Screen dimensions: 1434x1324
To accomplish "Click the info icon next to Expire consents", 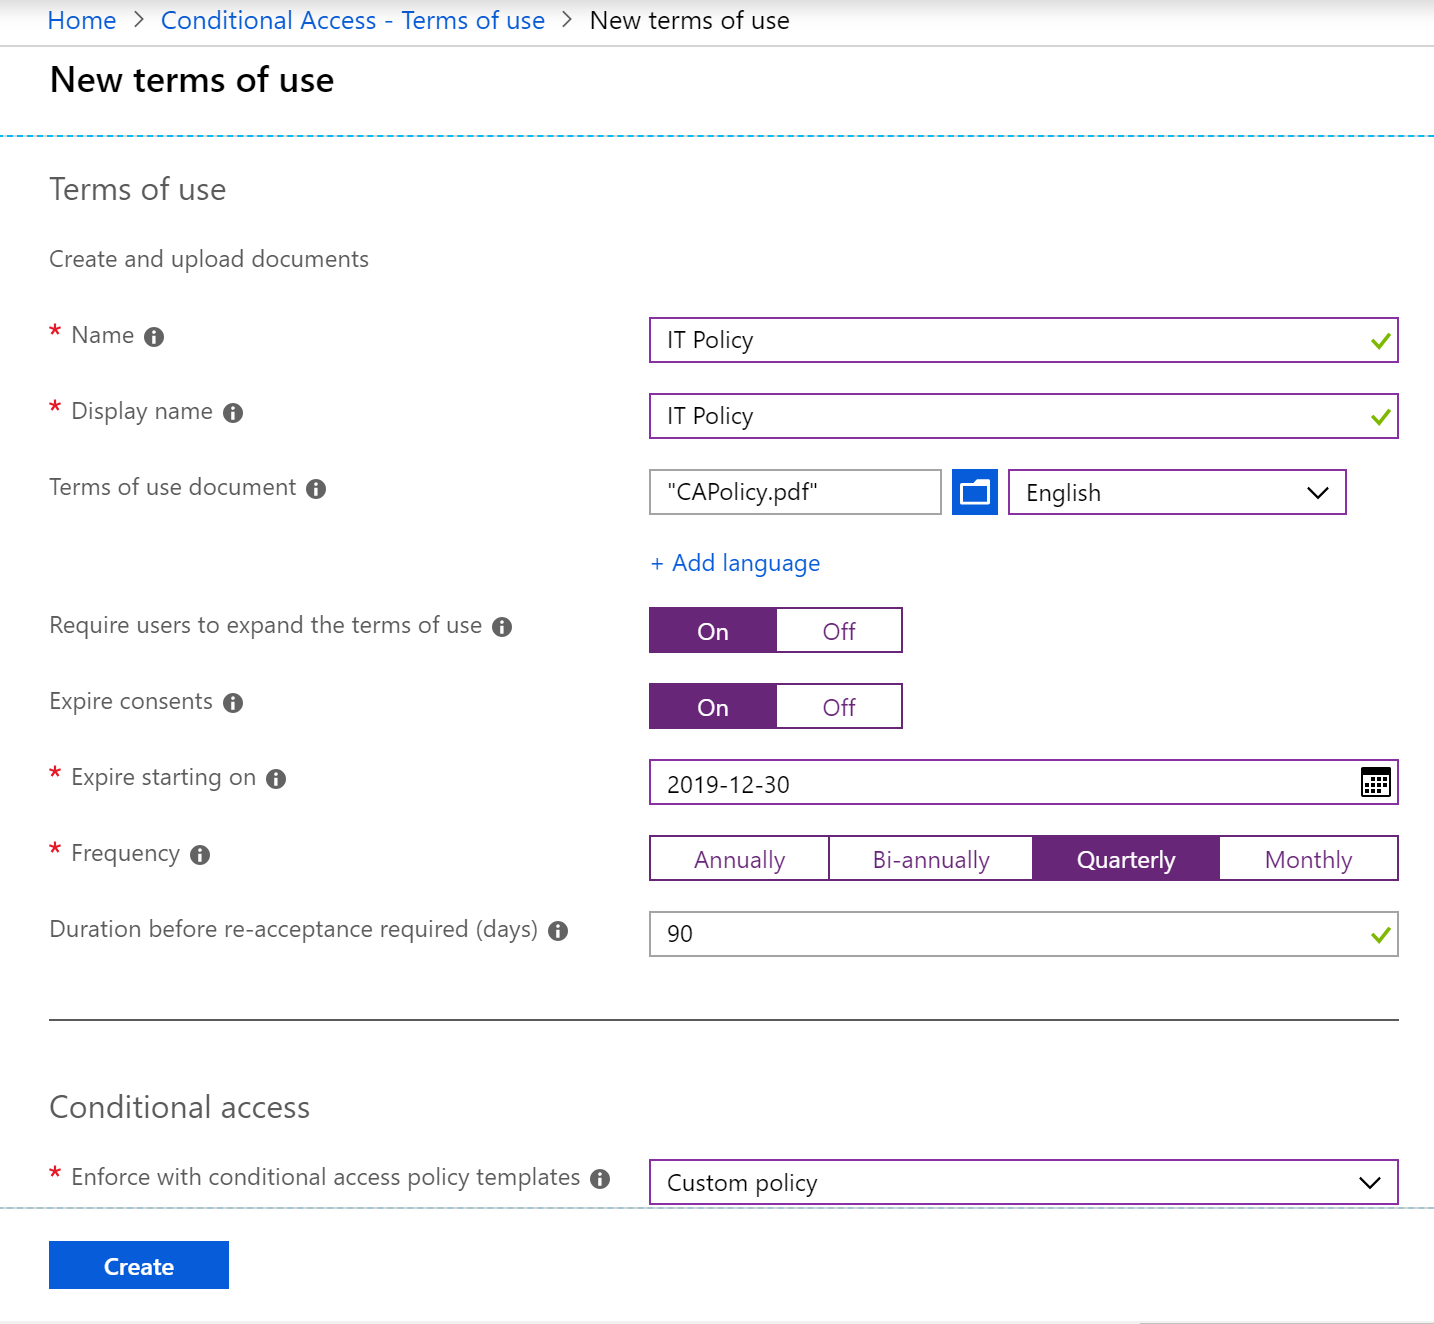I will [x=233, y=703].
